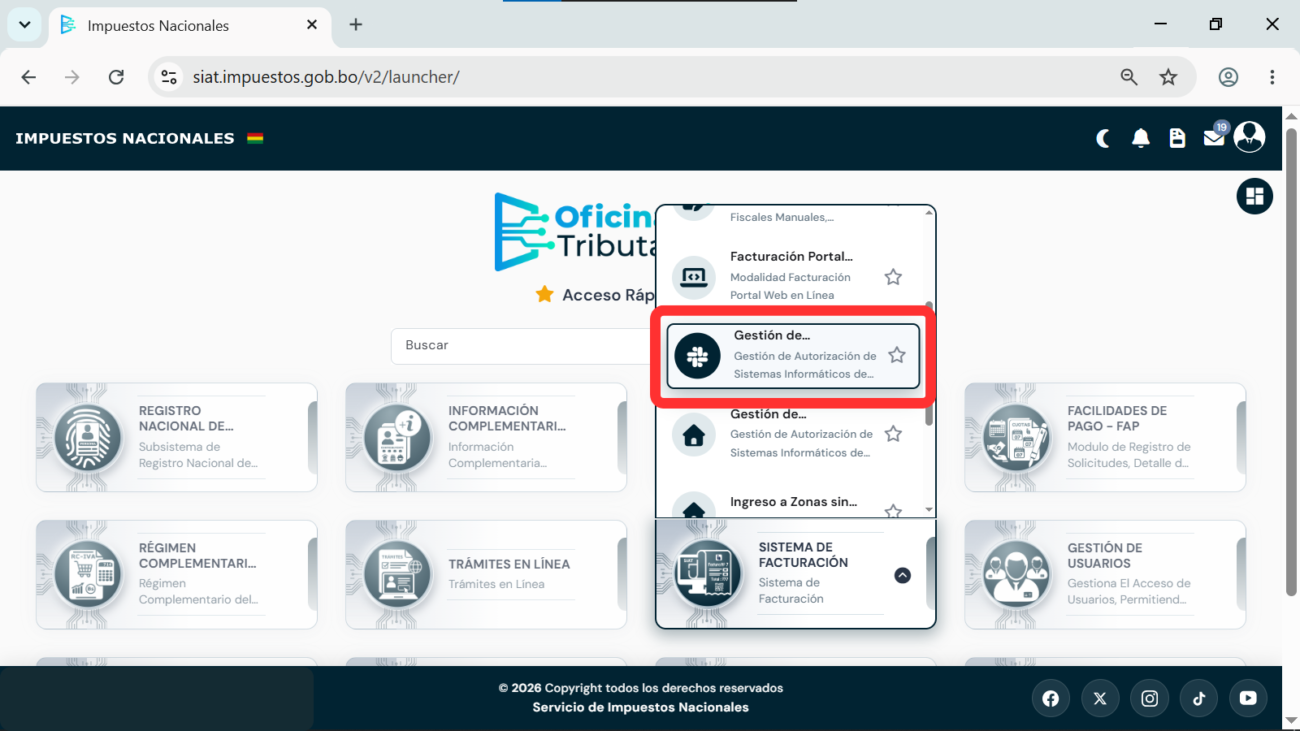Open the mail inbox with the 19 badge

(x=1214, y=137)
